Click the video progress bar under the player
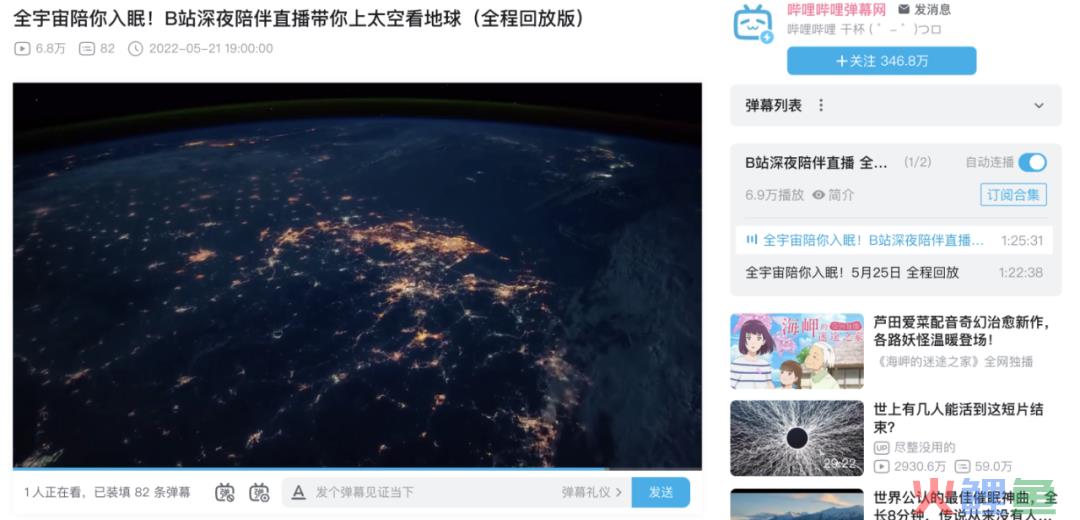 tap(357, 470)
